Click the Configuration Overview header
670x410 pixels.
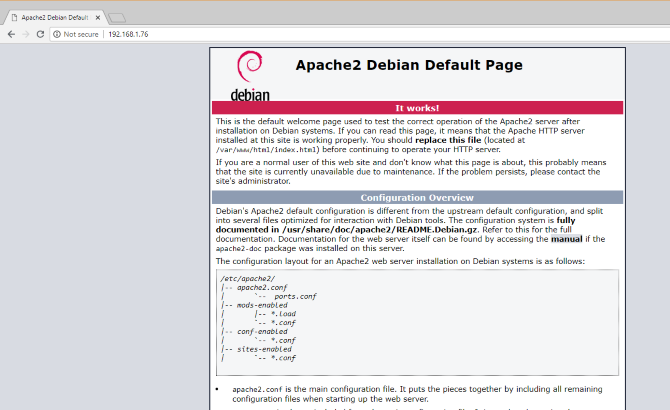click(x=417, y=197)
